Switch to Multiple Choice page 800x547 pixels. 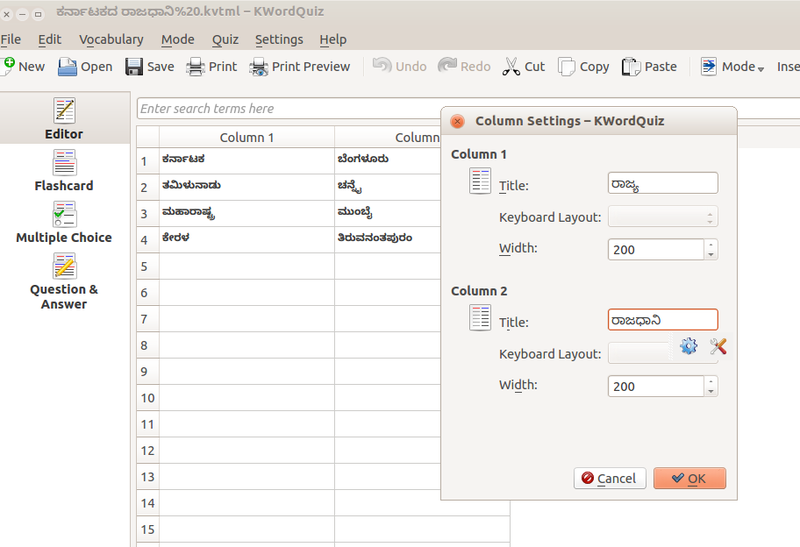point(64,223)
